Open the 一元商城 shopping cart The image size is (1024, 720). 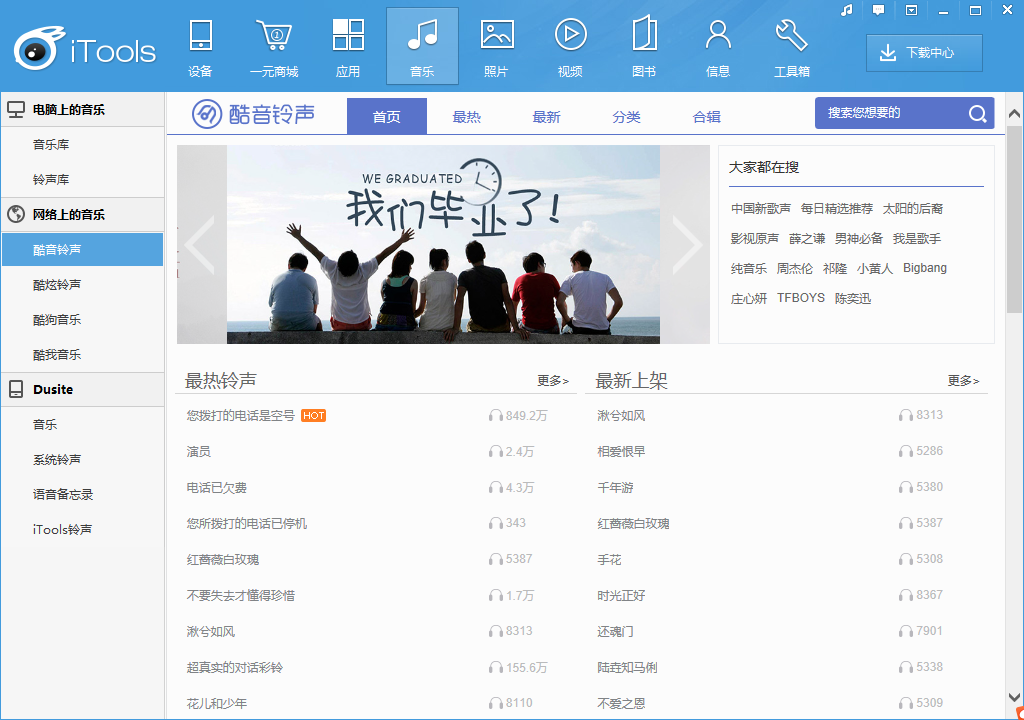click(274, 47)
